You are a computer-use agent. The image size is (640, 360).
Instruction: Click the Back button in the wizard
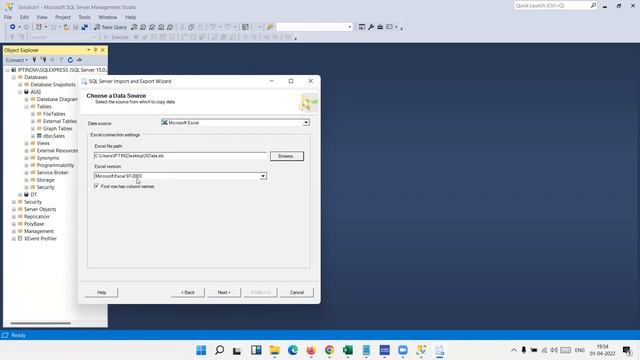point(188,292)
